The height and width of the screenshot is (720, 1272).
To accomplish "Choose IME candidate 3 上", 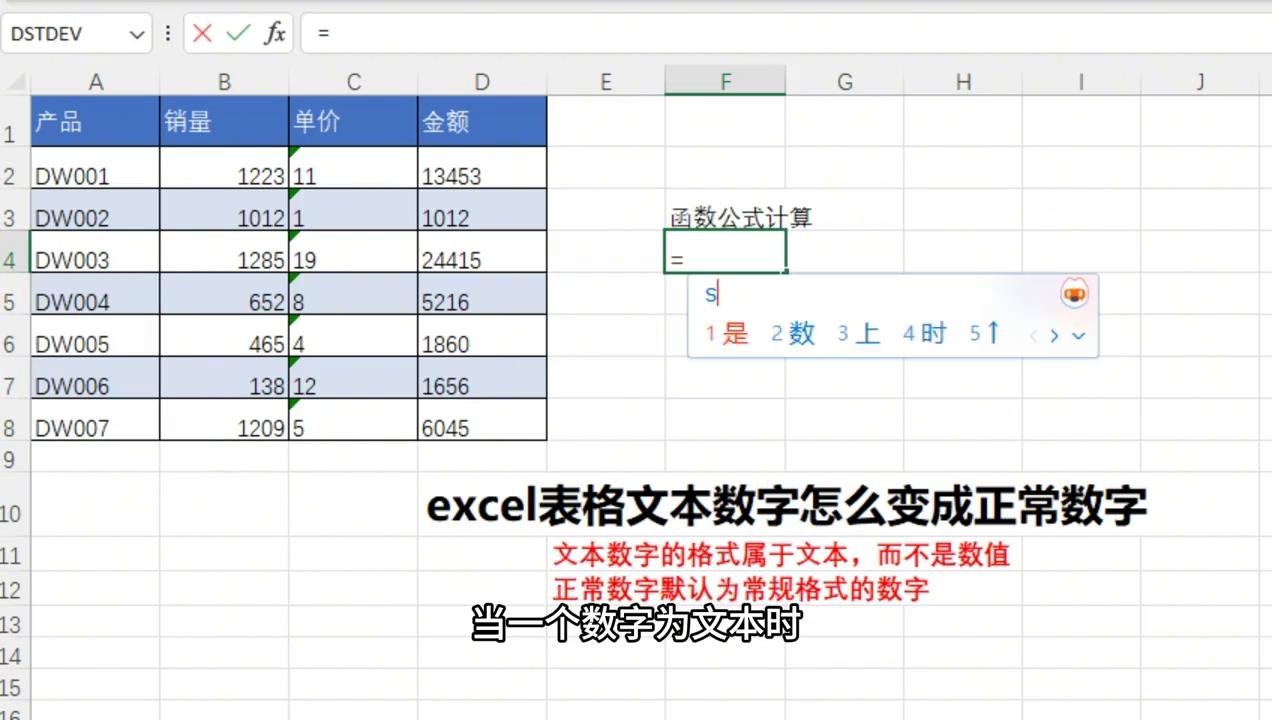I will tap(859, 334).
